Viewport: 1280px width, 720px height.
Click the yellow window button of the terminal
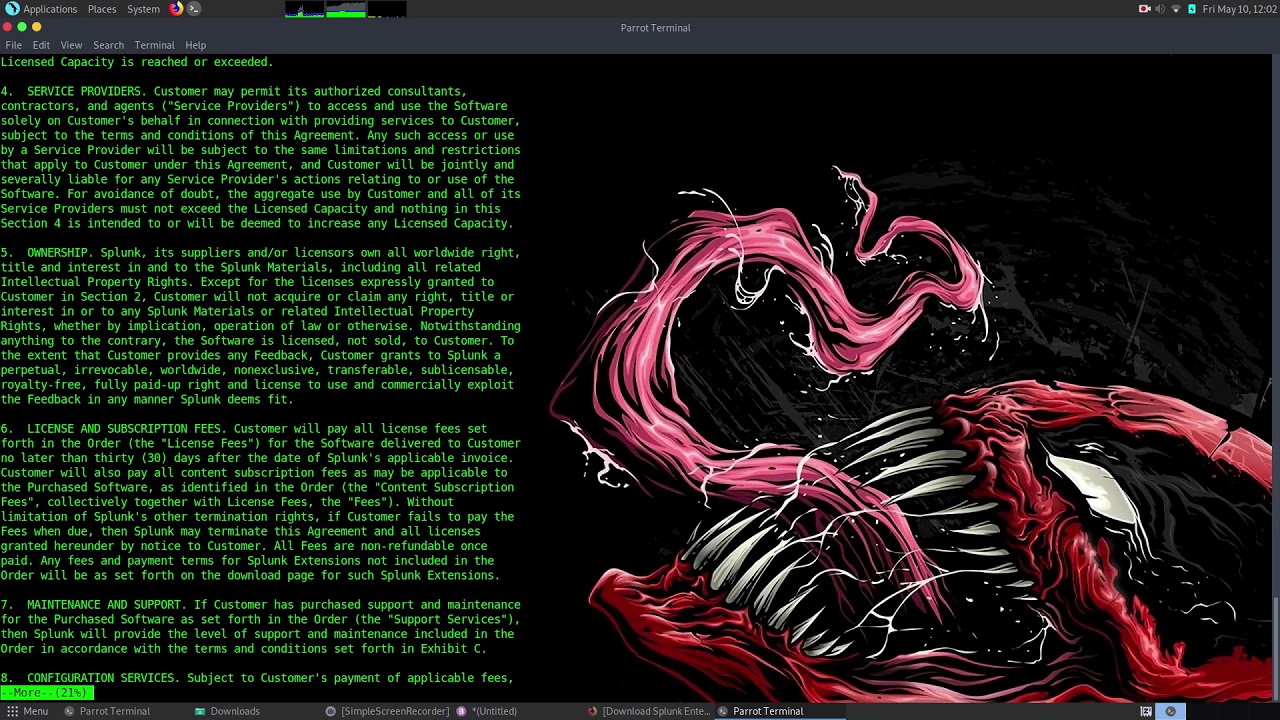point(37,27)
